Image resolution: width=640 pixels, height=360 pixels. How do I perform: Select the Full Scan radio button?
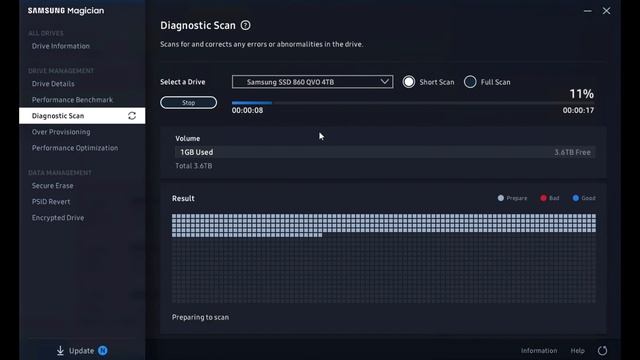tap(470, 82)
